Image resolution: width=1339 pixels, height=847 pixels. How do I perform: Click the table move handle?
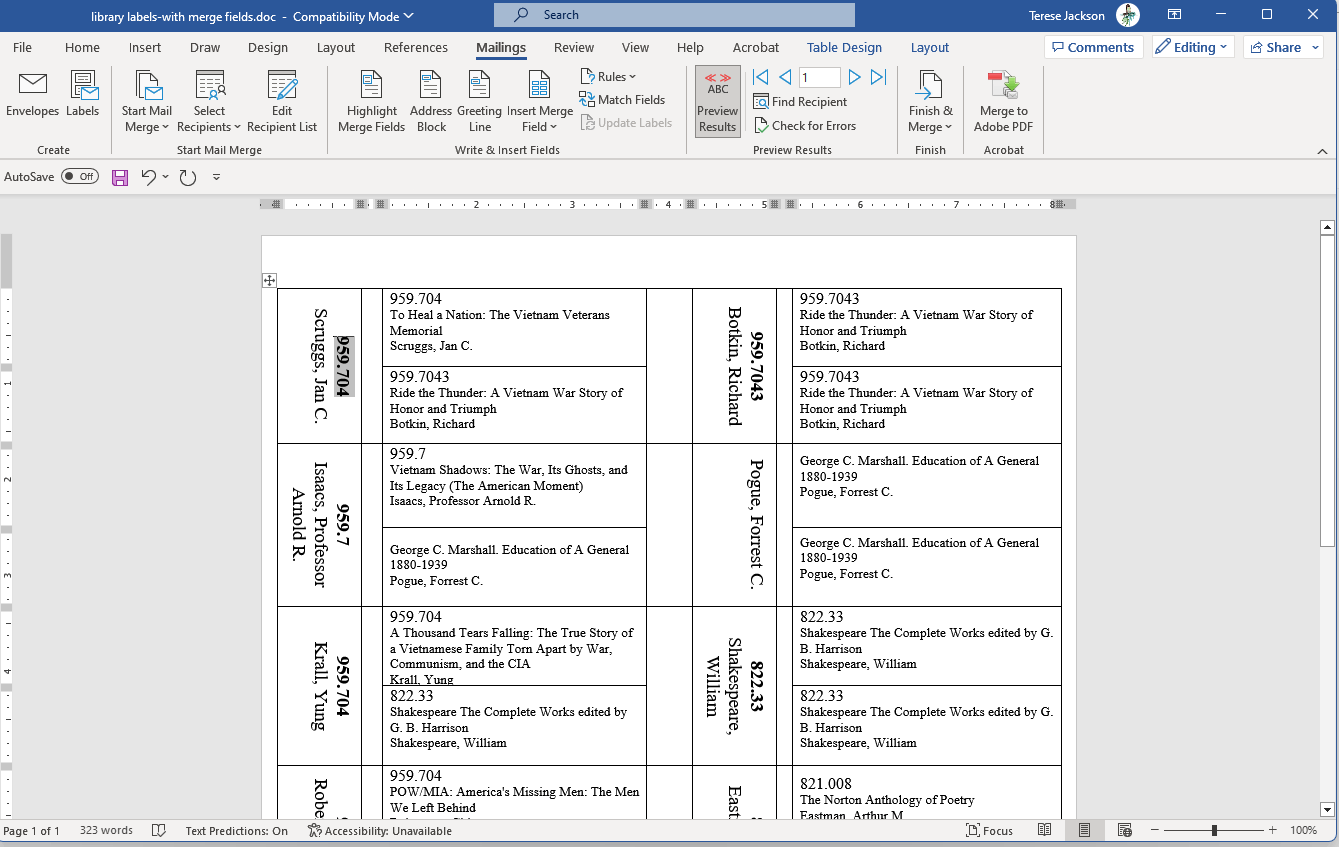[x=269, y=280]
